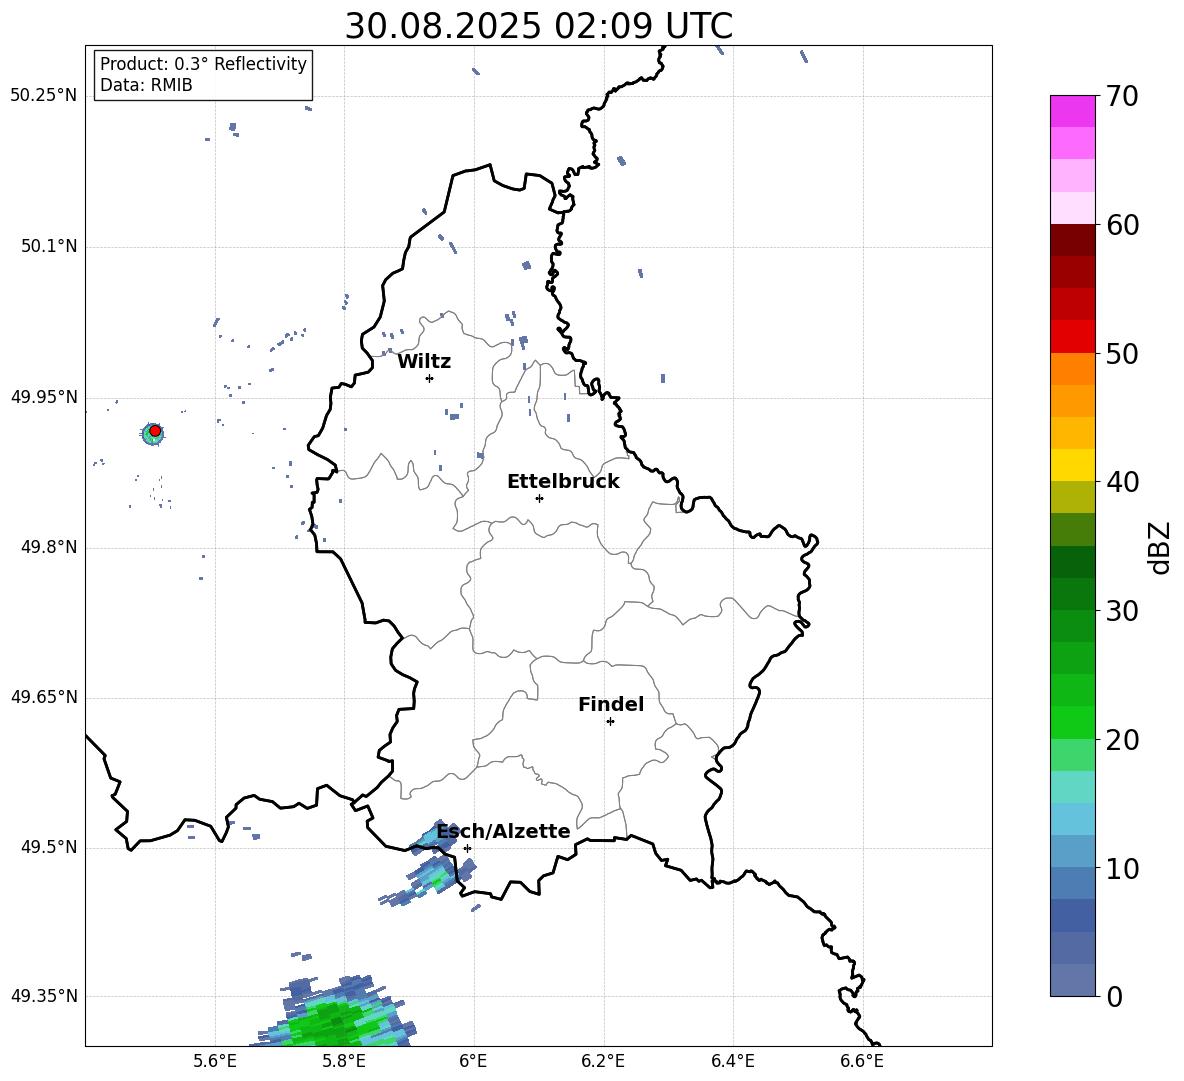This screenshot has width=1184, height=1081.
Task: Click the magenta 70 dBZ colorbar segment
Action: point(1072,111)
